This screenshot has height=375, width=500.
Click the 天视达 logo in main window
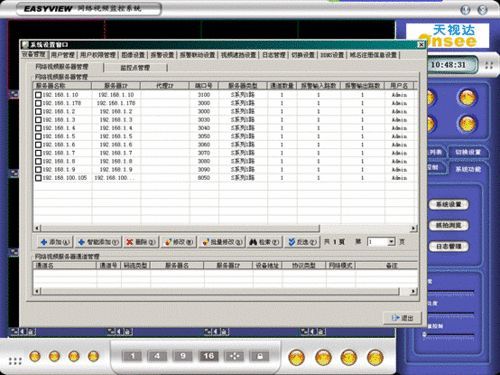tap(448, 36)
